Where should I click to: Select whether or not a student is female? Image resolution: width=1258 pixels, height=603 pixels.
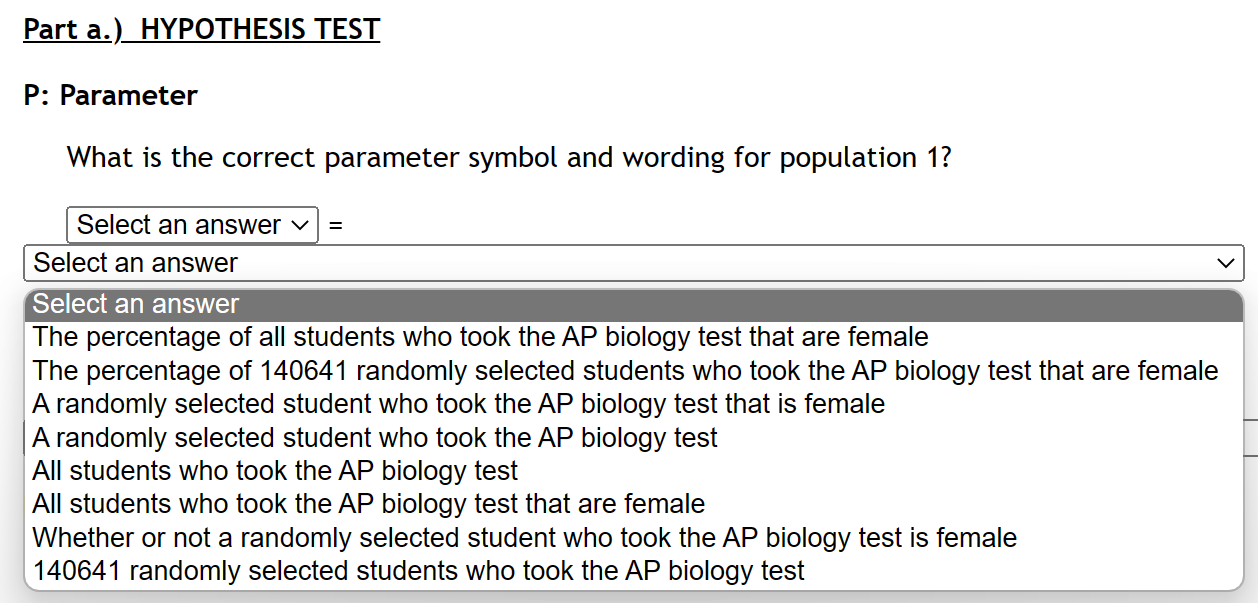522,537
